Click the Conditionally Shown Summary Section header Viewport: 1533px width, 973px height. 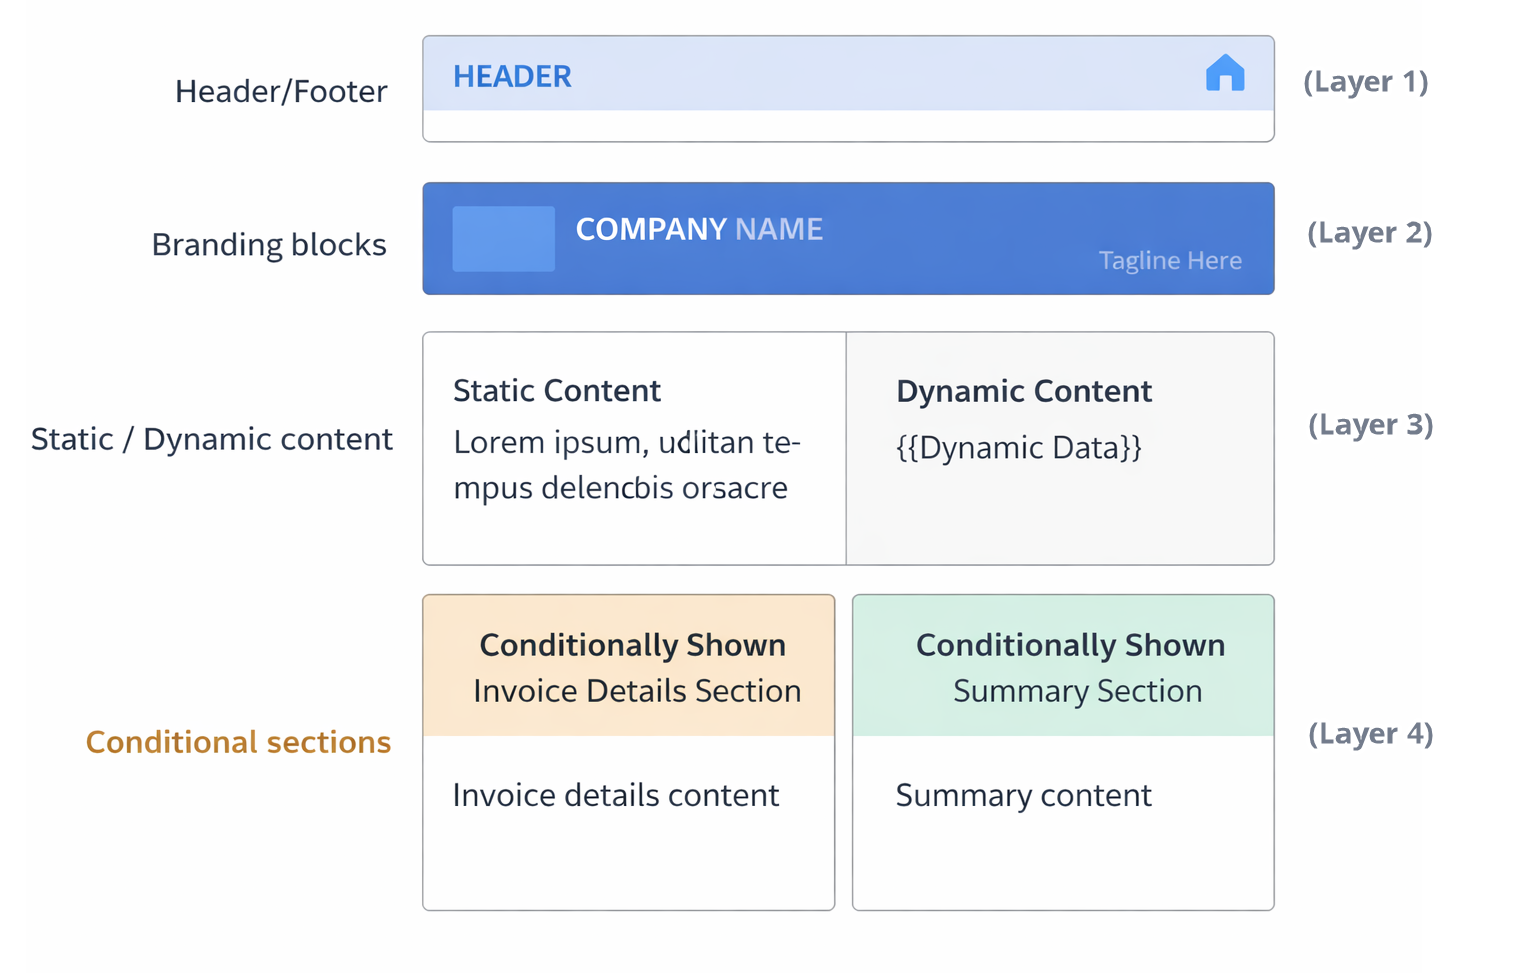pyautogui.click(x=1069, y=667)
